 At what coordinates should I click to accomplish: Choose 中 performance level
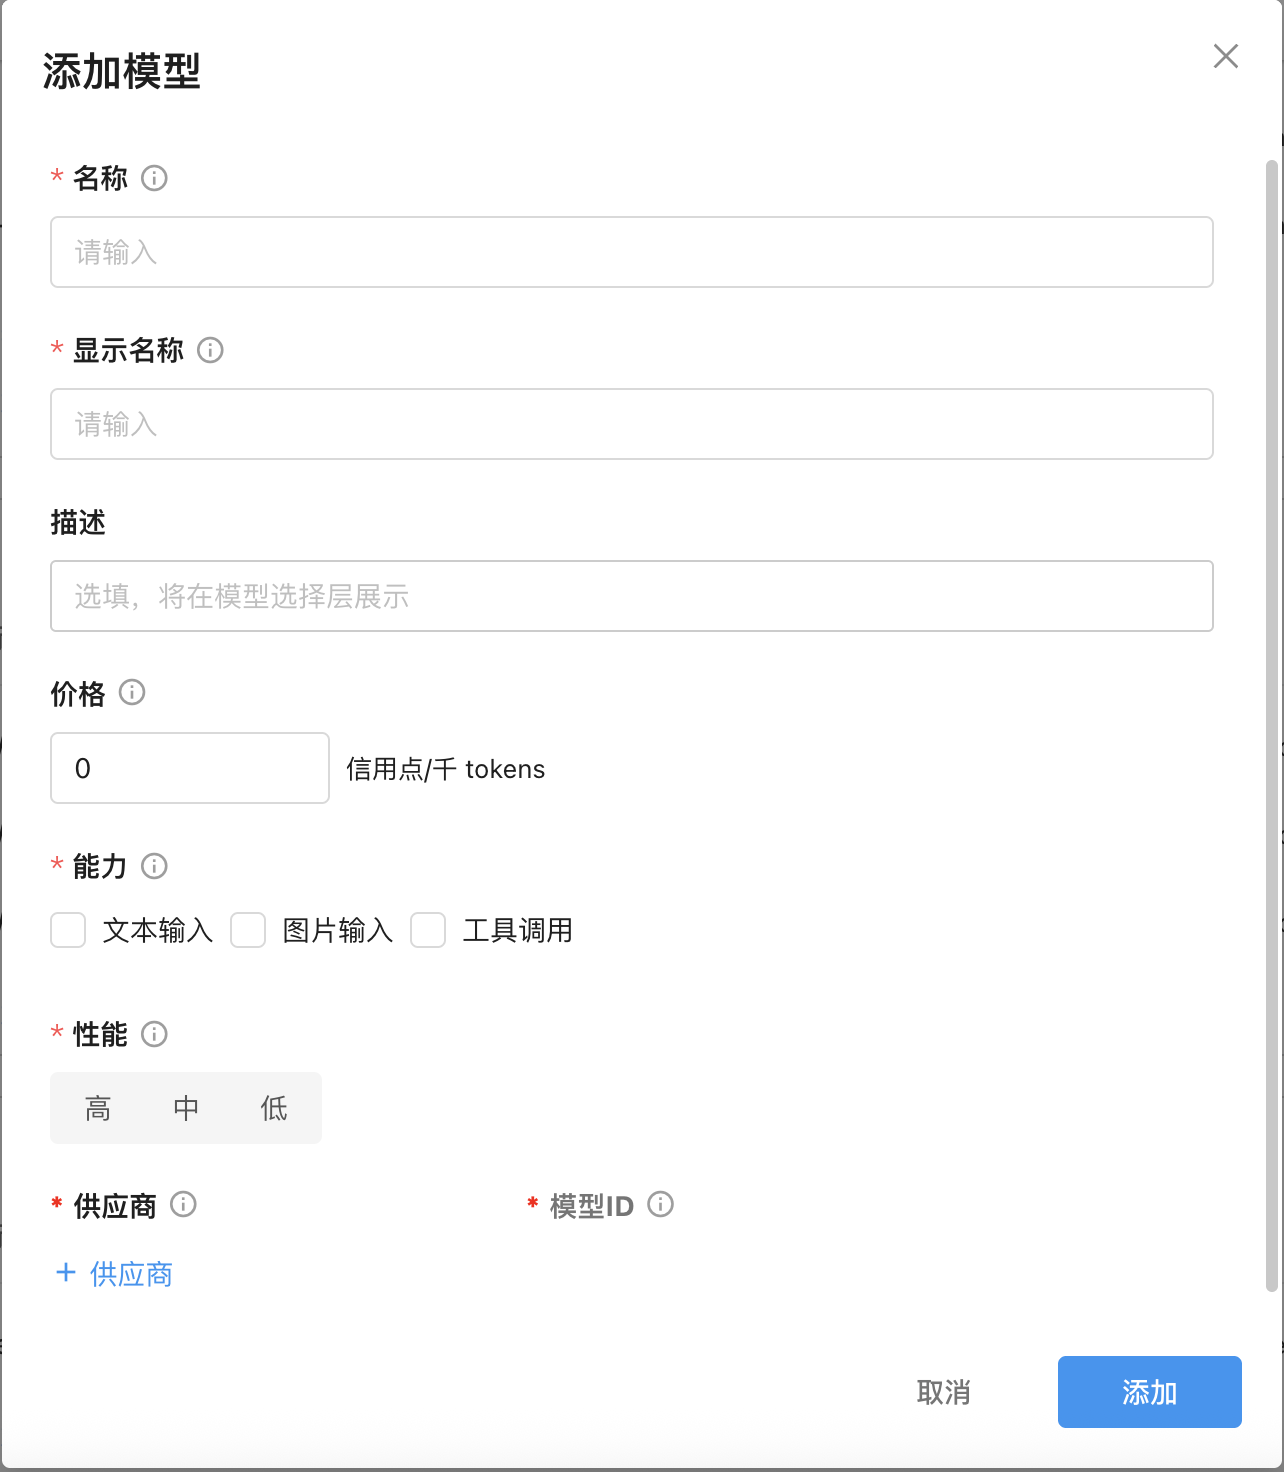(186, 1108)
